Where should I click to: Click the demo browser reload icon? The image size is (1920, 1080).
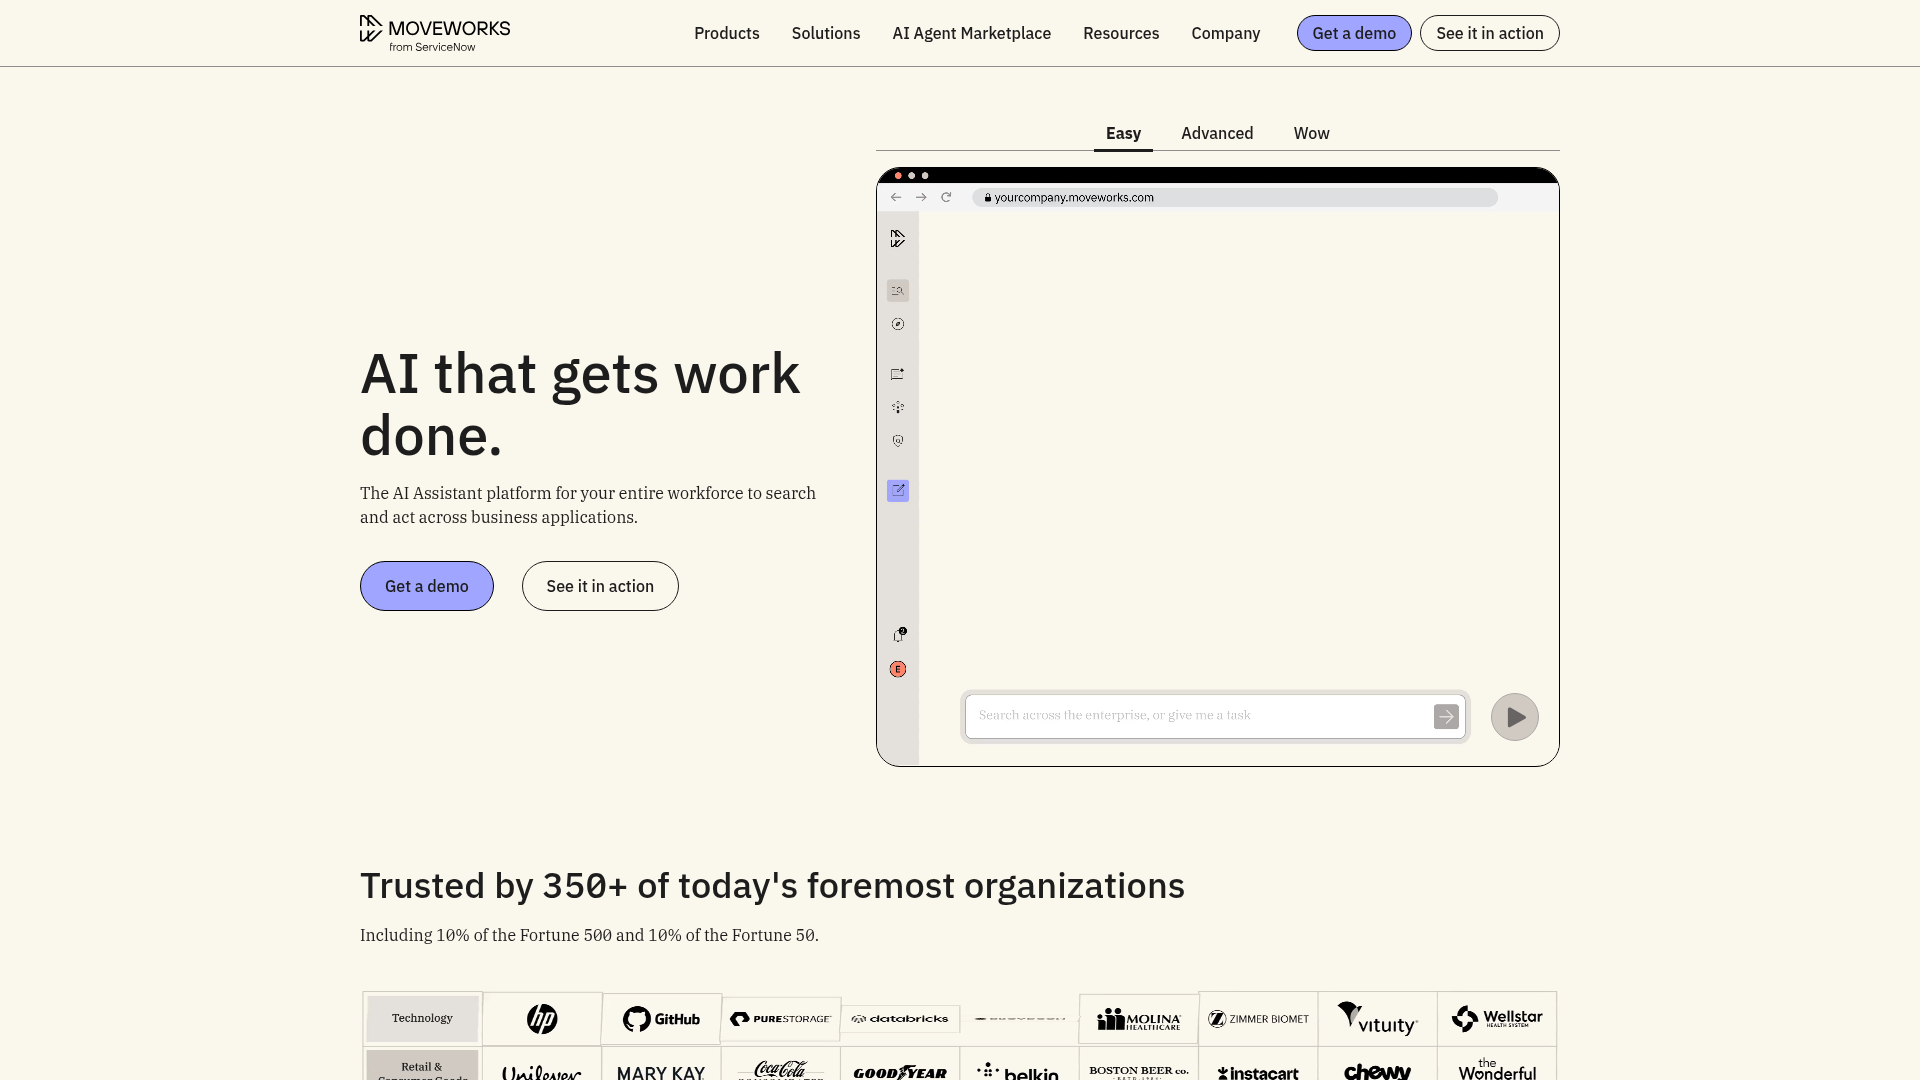[946, 198]
